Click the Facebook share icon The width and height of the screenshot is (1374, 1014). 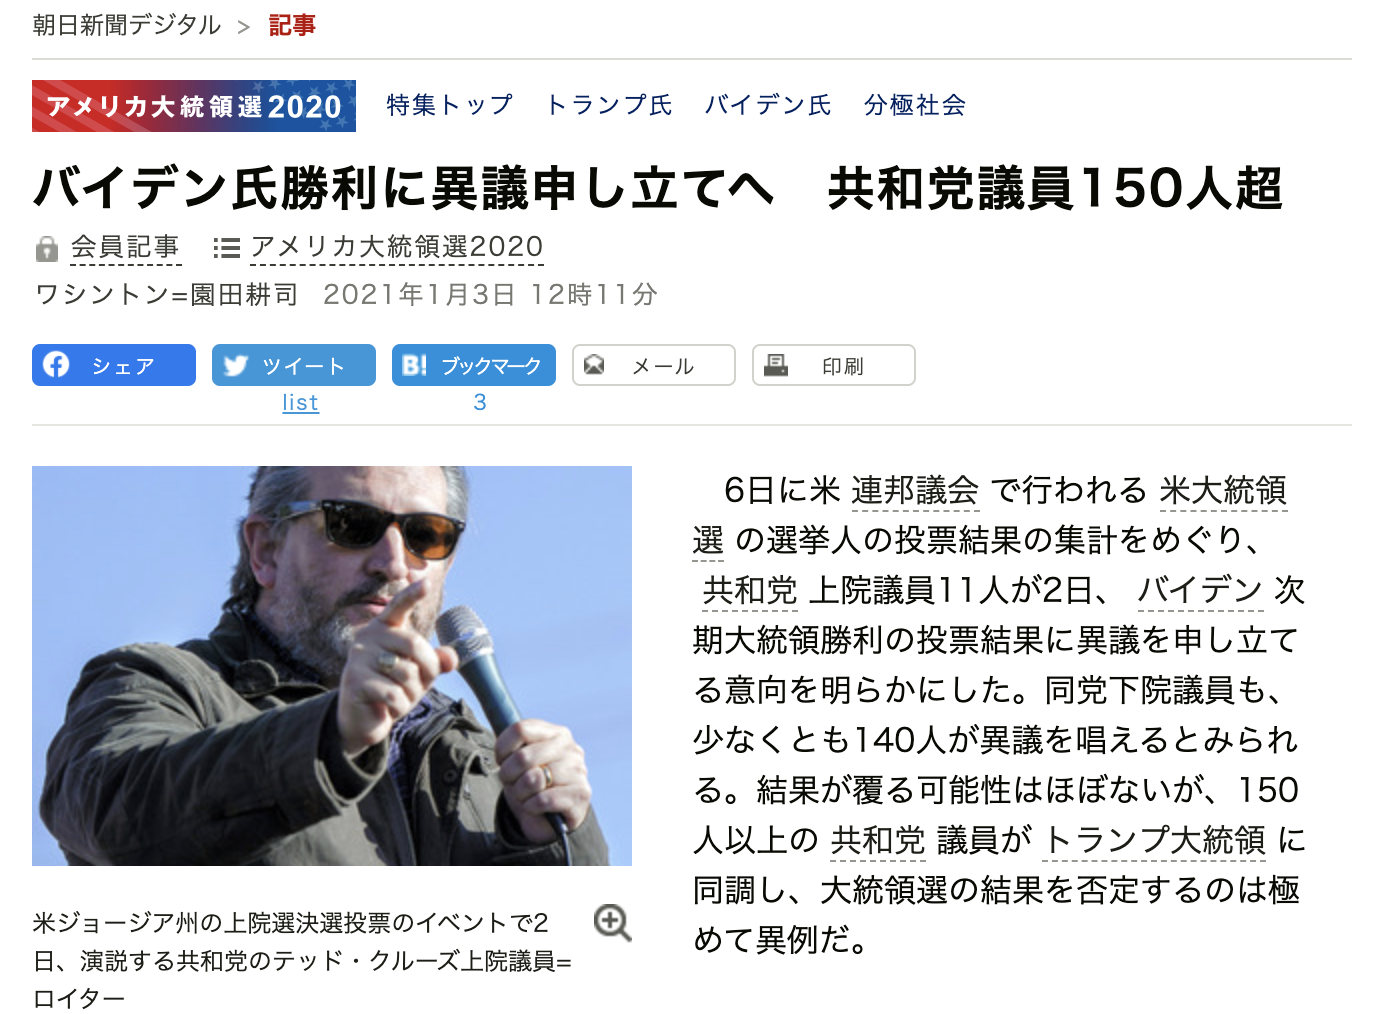56,365
